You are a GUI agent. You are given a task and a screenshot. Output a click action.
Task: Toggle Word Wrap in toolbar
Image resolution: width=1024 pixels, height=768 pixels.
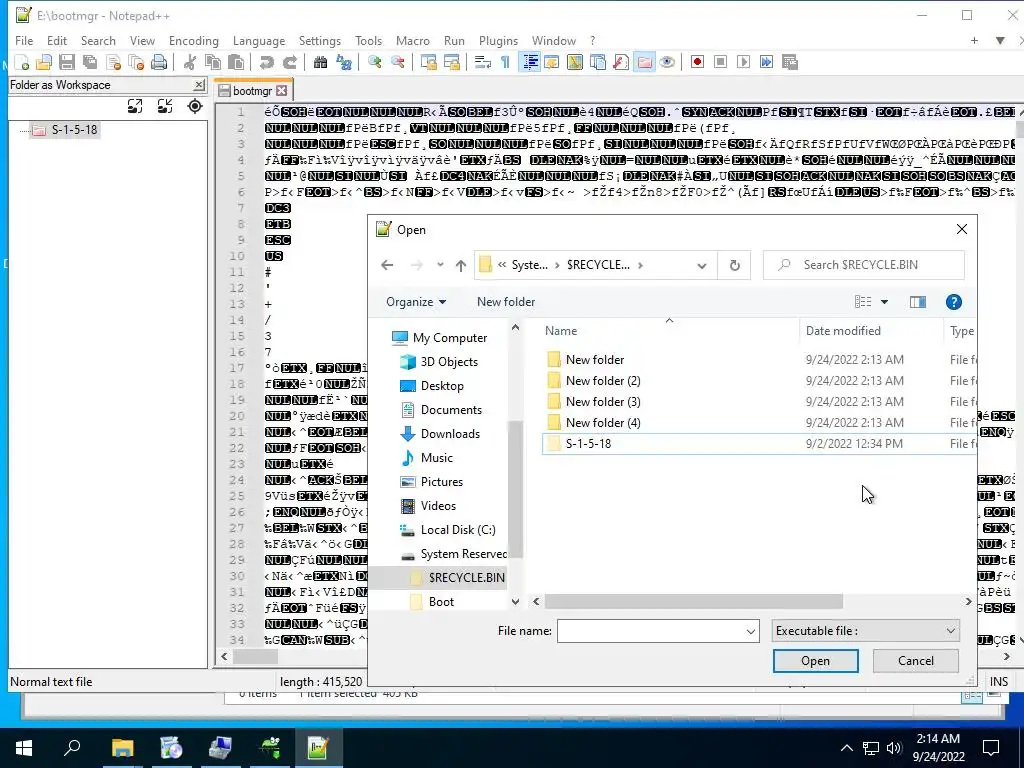483,62
